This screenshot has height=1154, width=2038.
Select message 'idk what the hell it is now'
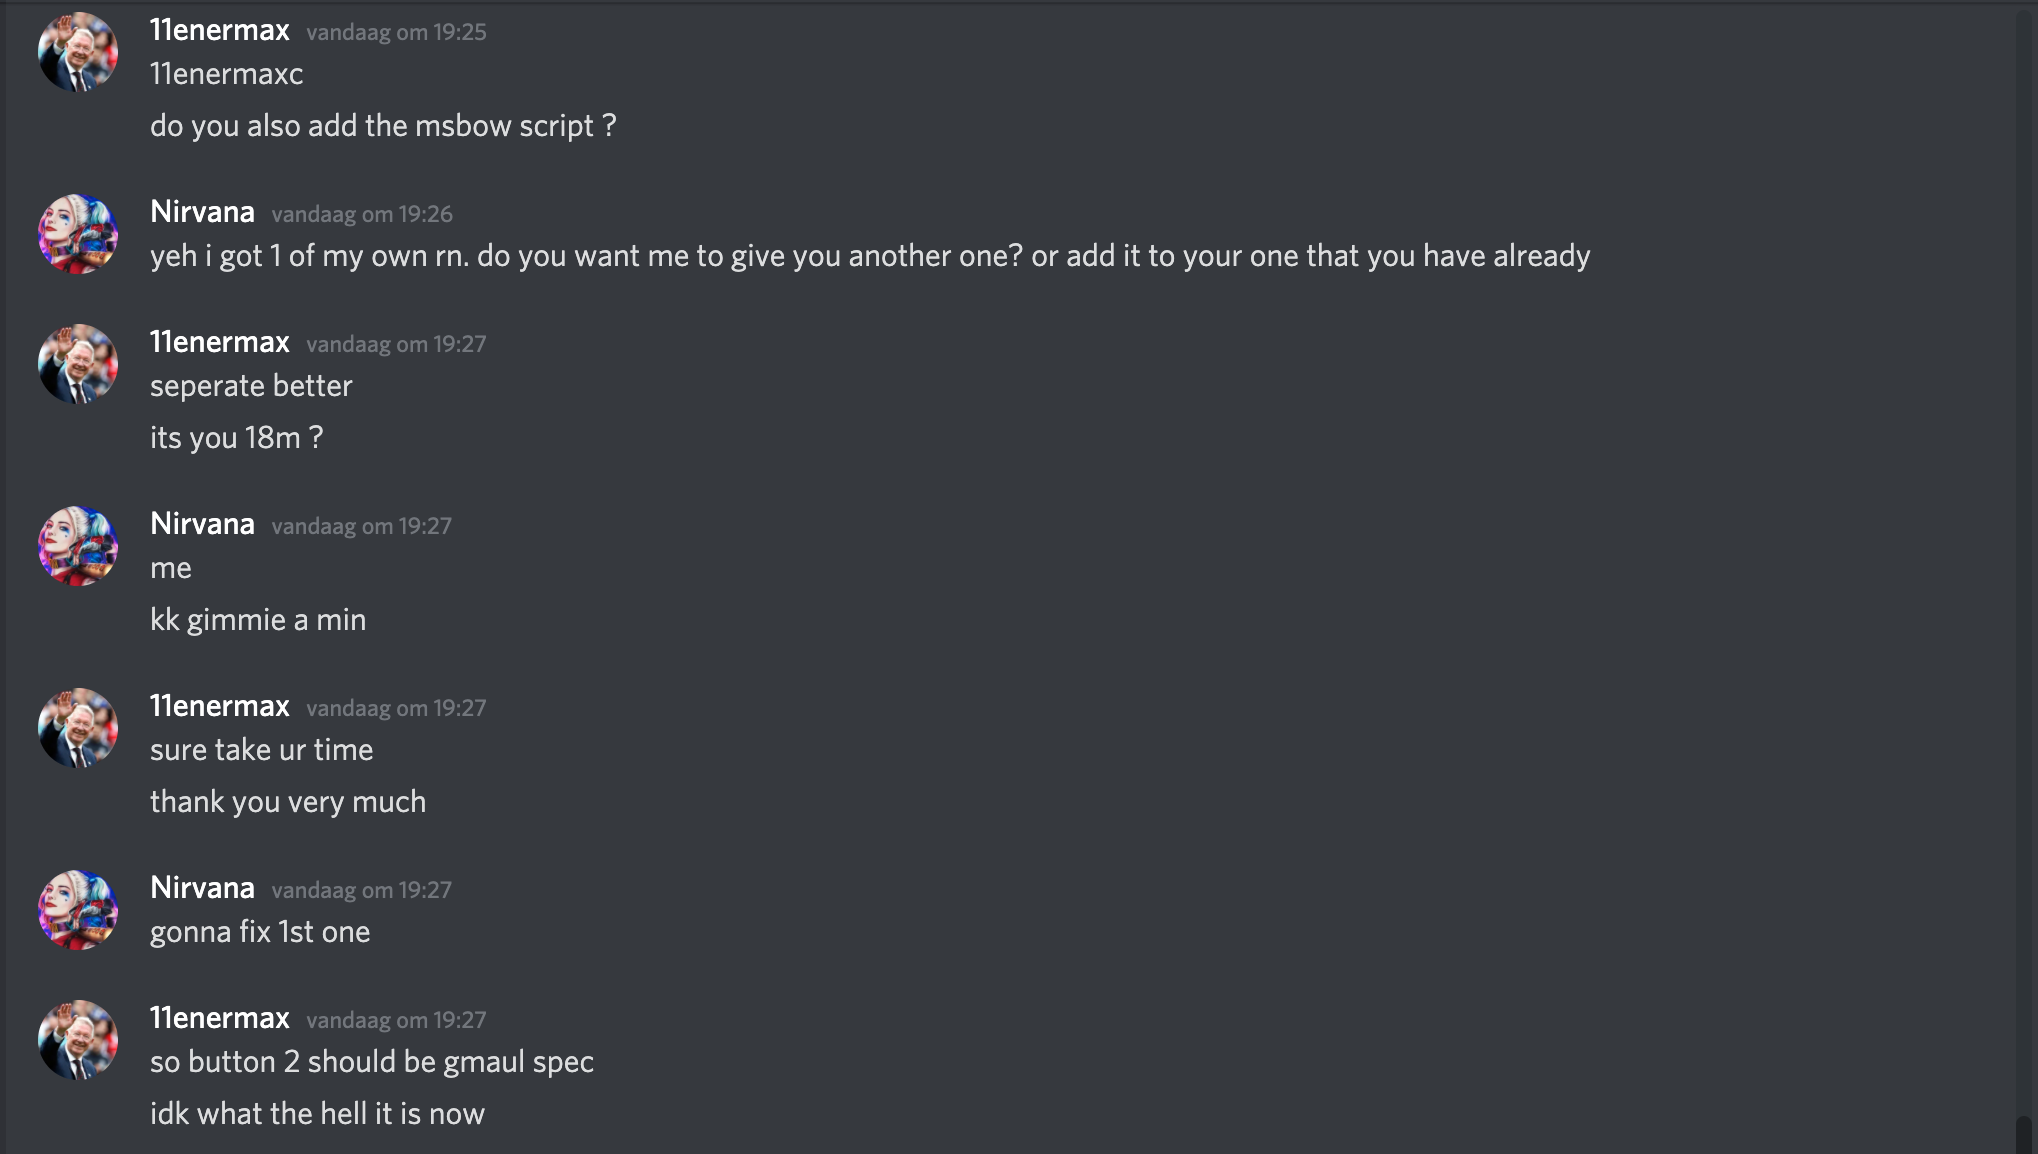(x=317, y=1114)
